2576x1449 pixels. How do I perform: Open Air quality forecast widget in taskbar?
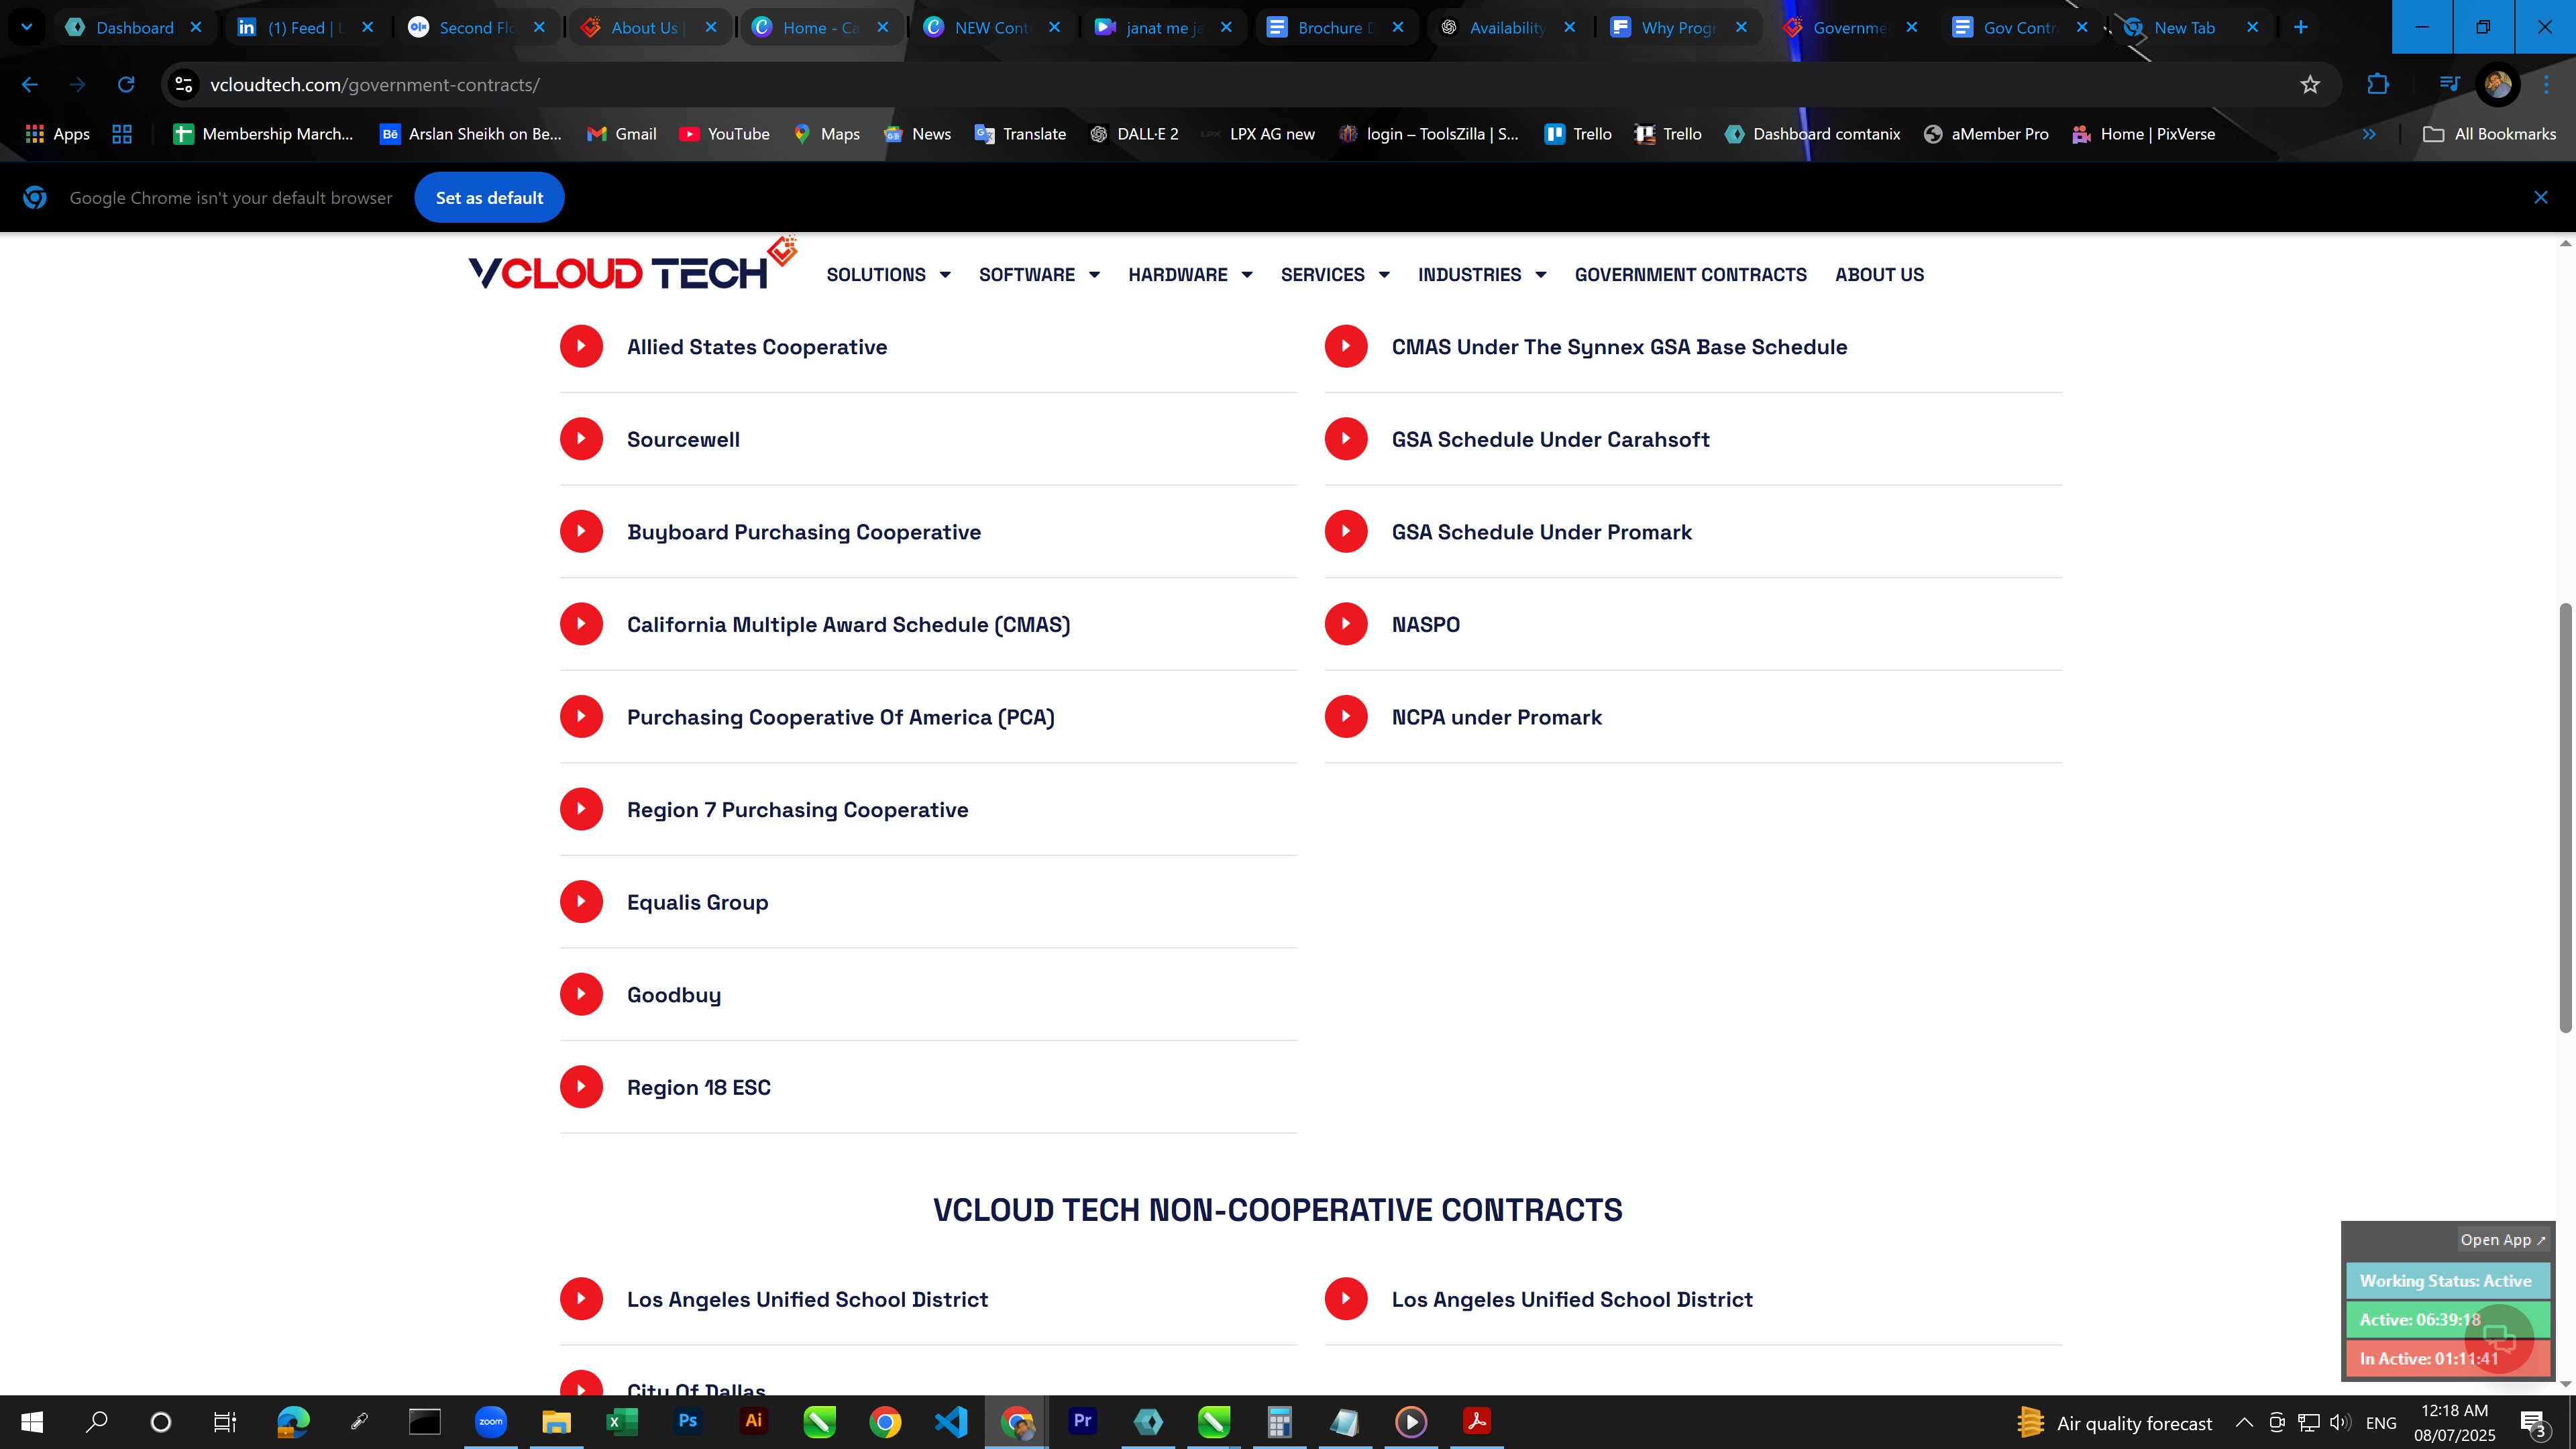point(2114,1422)
